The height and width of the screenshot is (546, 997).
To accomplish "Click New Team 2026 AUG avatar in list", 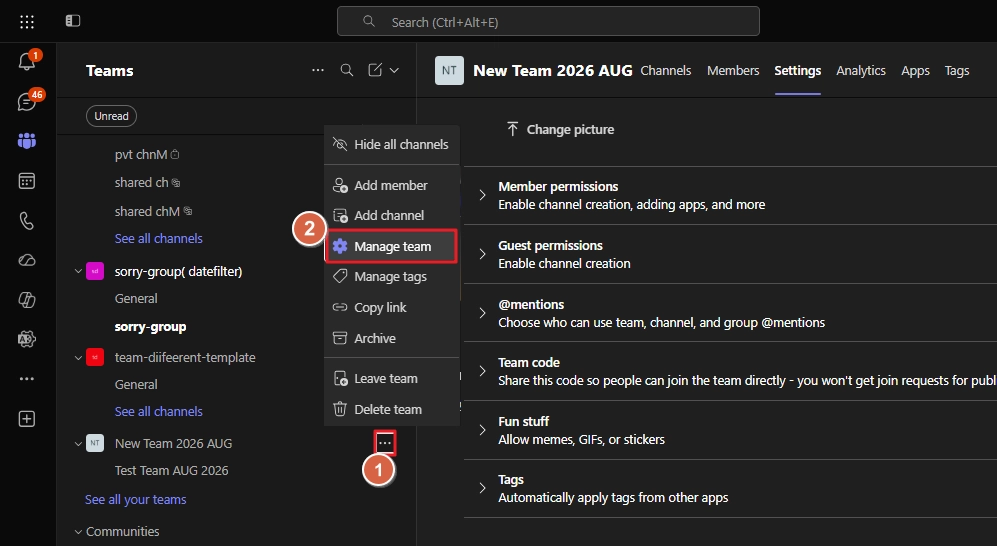I will click(x=95, y=443).
